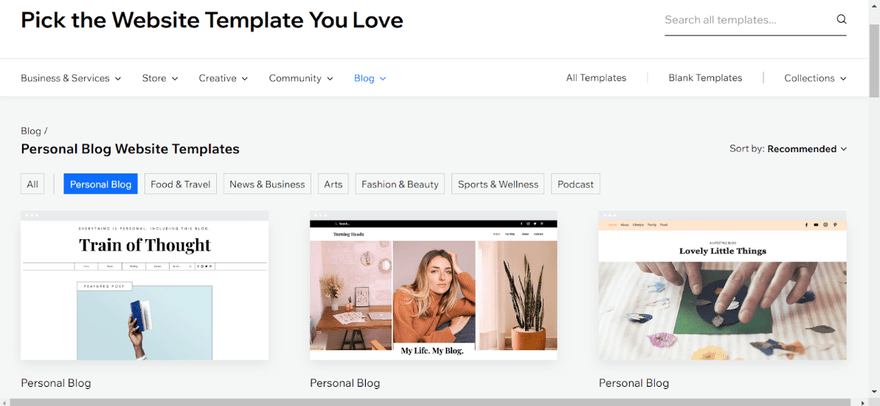
Task: Expand the Collections dropdown
Action: 815,78
